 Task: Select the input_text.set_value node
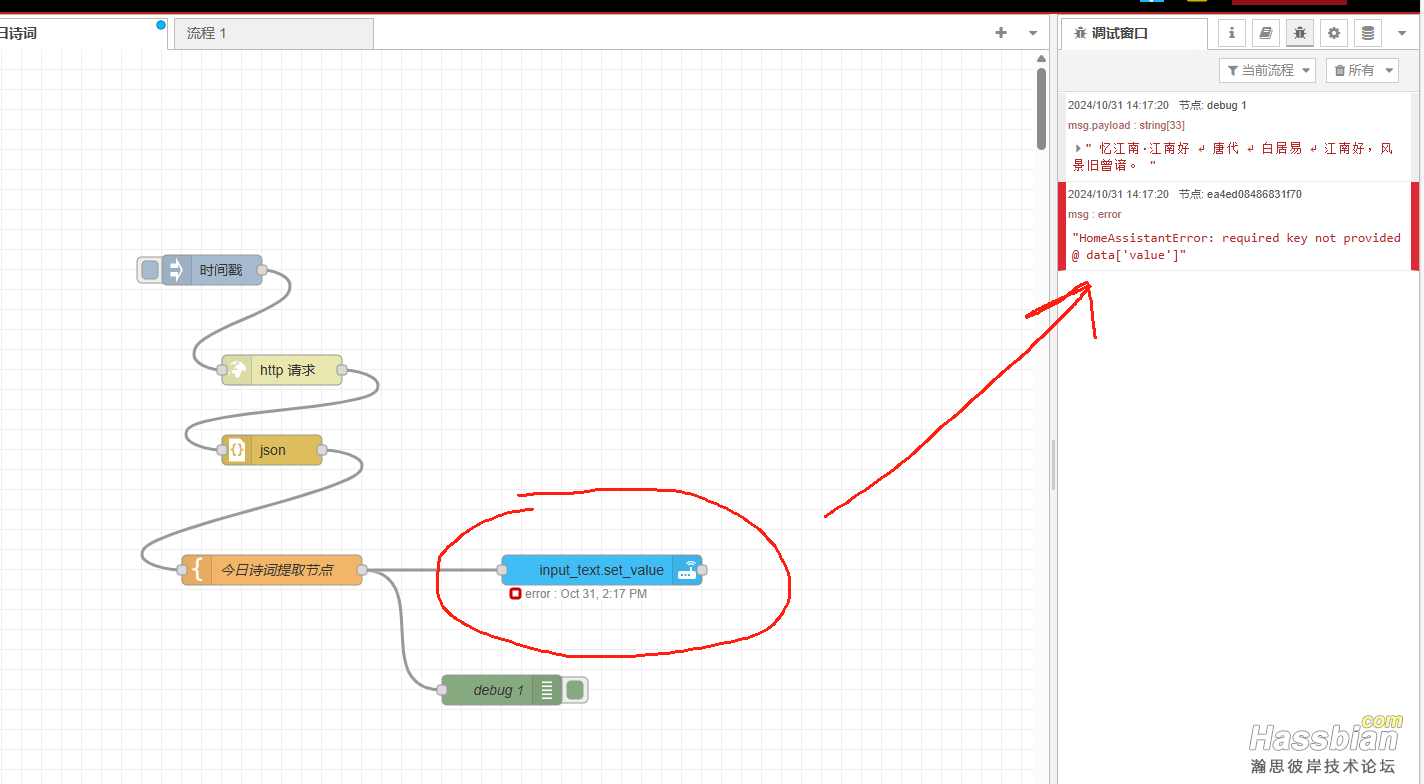(602, 570)
